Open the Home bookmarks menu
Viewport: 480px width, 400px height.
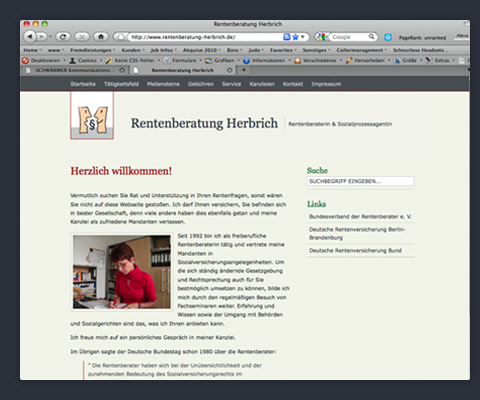click(32, 50)
